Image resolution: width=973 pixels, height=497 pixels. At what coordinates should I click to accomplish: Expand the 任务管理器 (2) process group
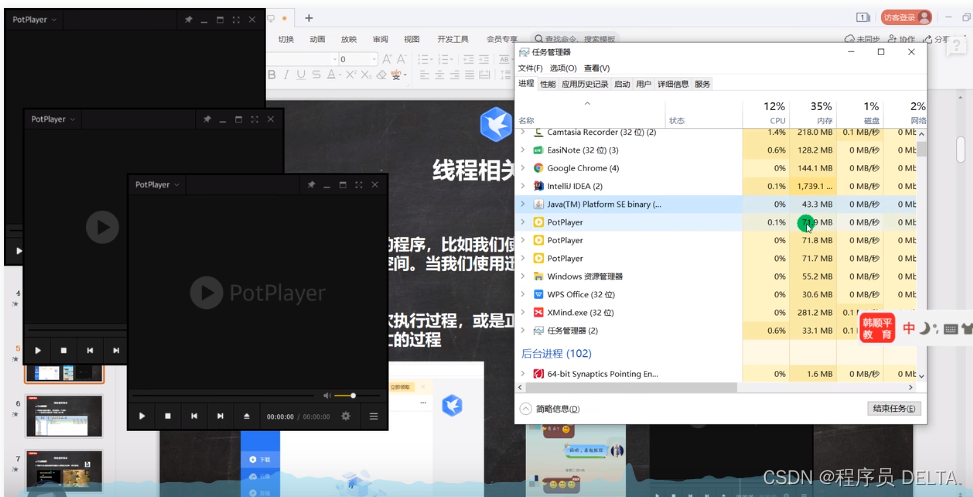(x=522, y=331)
